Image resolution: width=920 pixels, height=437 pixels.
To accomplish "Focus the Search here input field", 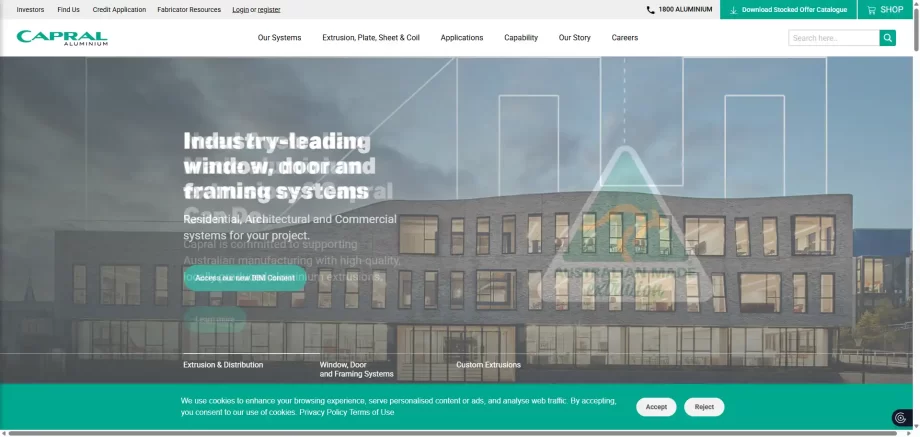I will (834, 38).
